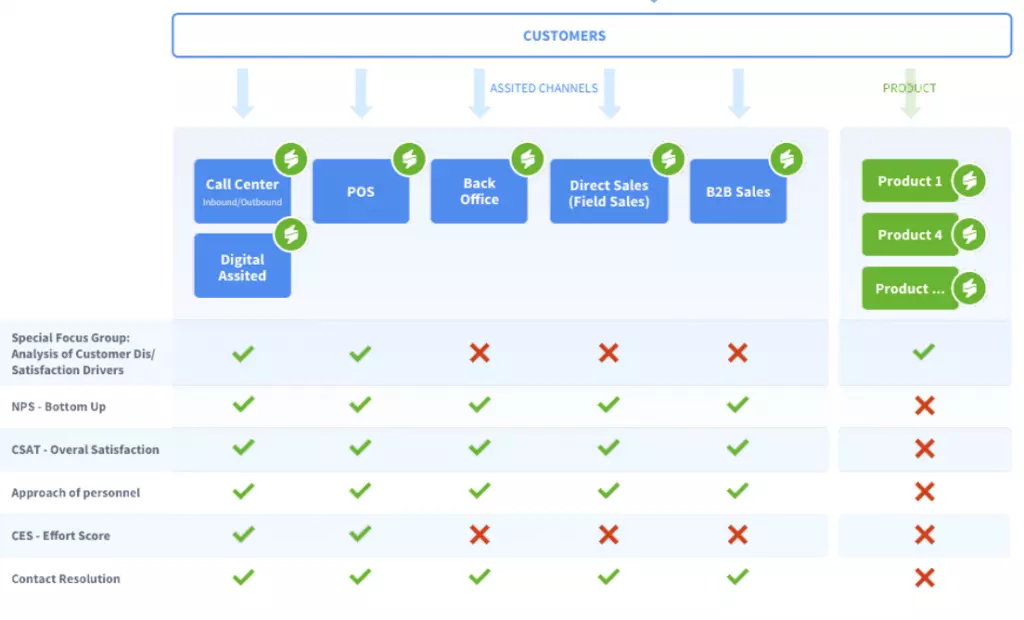Image resolution: width=1024 pixels, height=620 pixels.
Task: Click the green badge on Digital Assited
Action: 291,235
